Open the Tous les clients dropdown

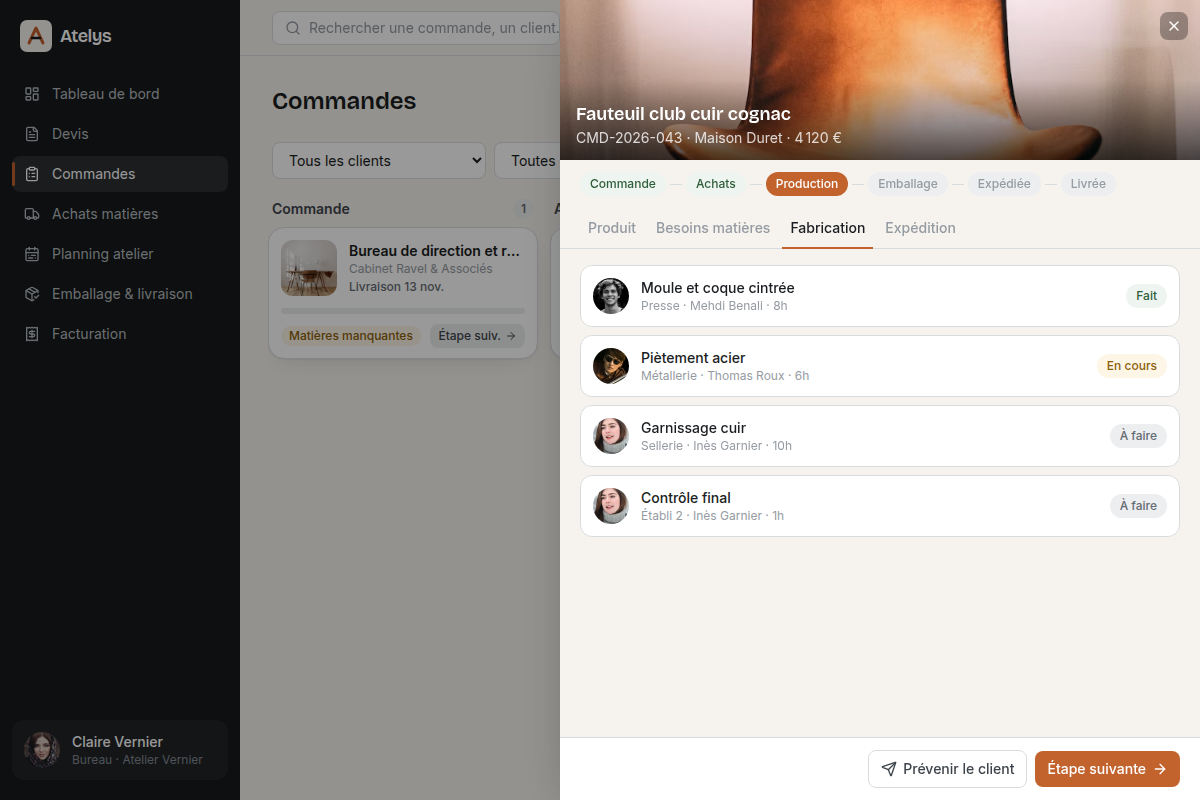click(379, 161)
